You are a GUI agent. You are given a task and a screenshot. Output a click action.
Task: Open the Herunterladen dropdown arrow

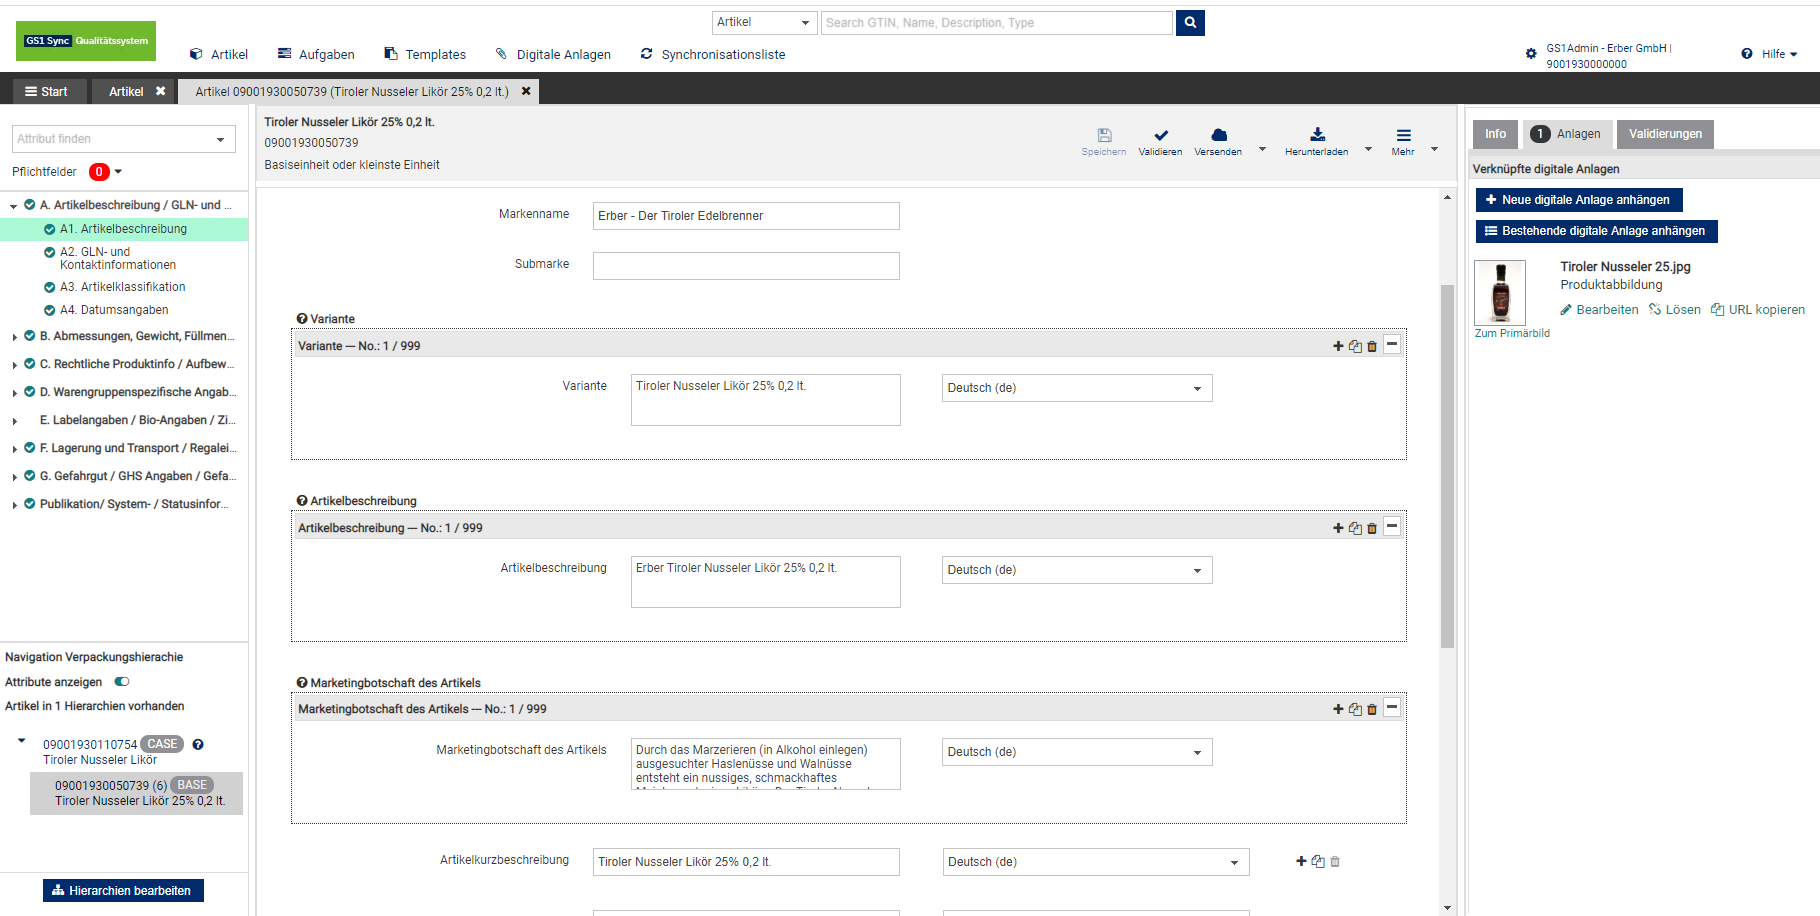(1368, 149)
